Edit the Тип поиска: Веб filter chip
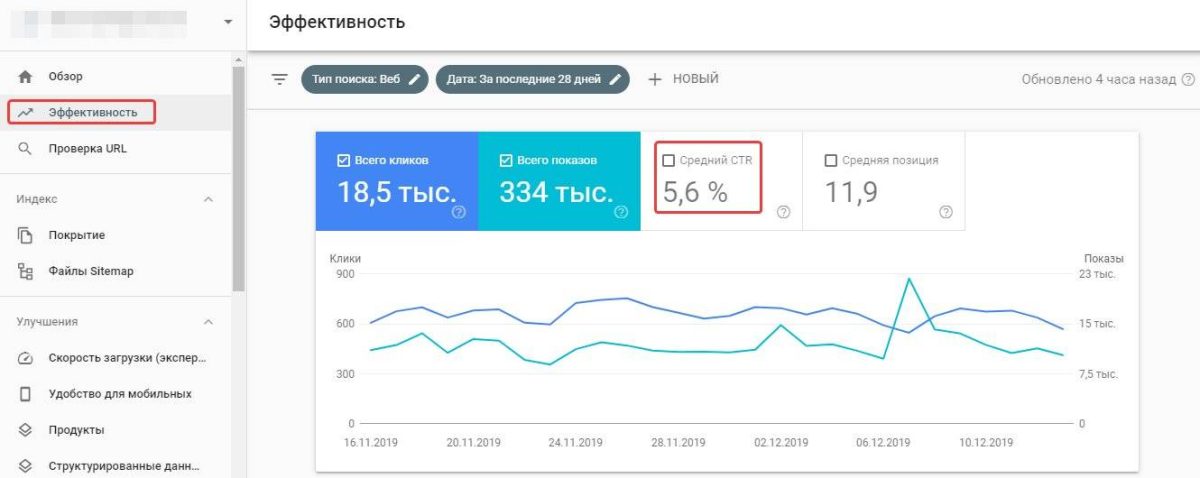1200x478 pixels. 364,79
